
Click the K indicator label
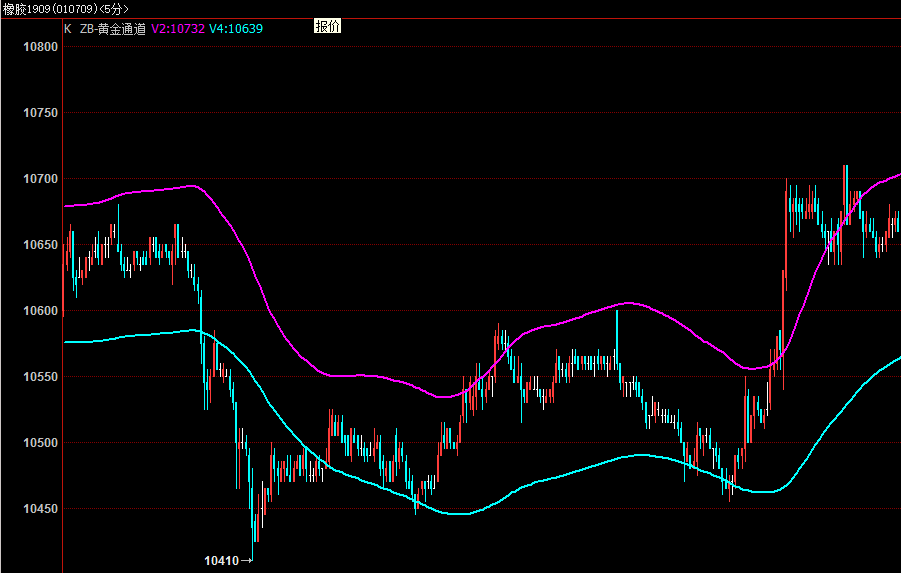point(68,29)
